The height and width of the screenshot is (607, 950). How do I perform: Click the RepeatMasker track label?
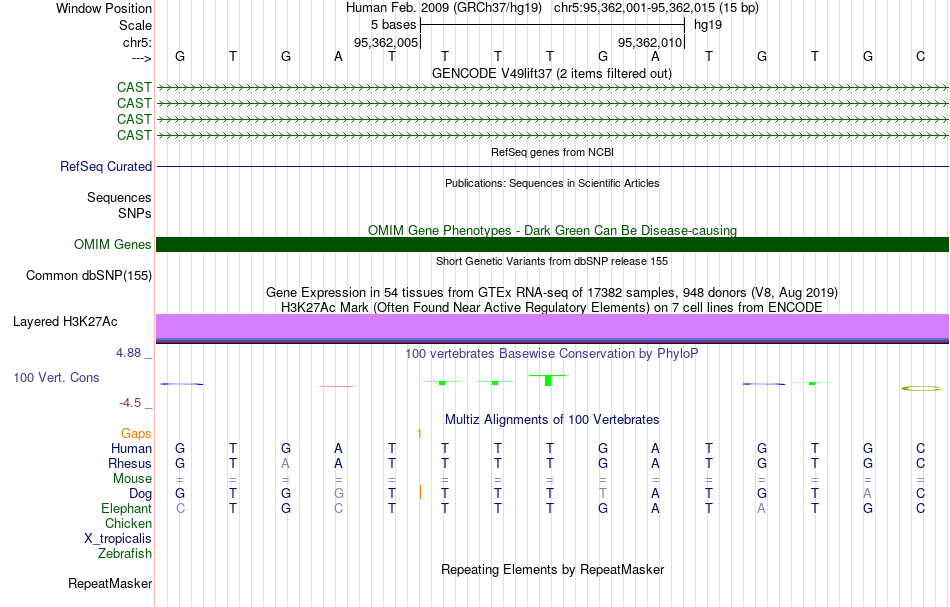[x=110, y=583]
